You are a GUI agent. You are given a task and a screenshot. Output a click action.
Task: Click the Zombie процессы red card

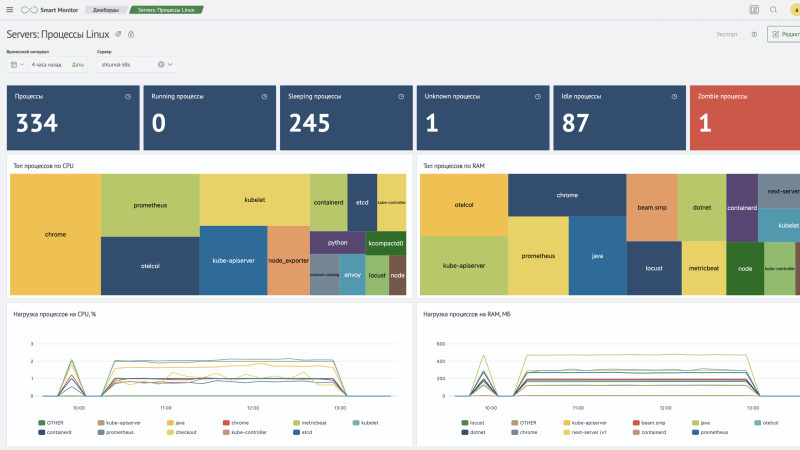point(745,117)
